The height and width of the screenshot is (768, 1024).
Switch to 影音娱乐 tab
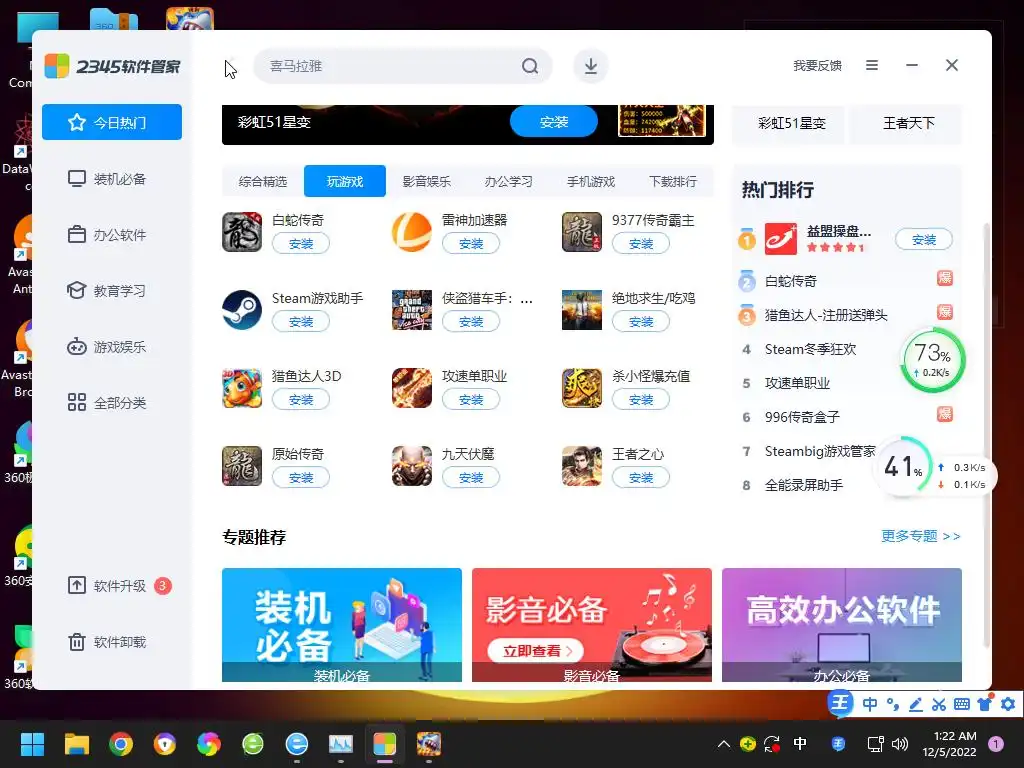[x=426, y=182]
